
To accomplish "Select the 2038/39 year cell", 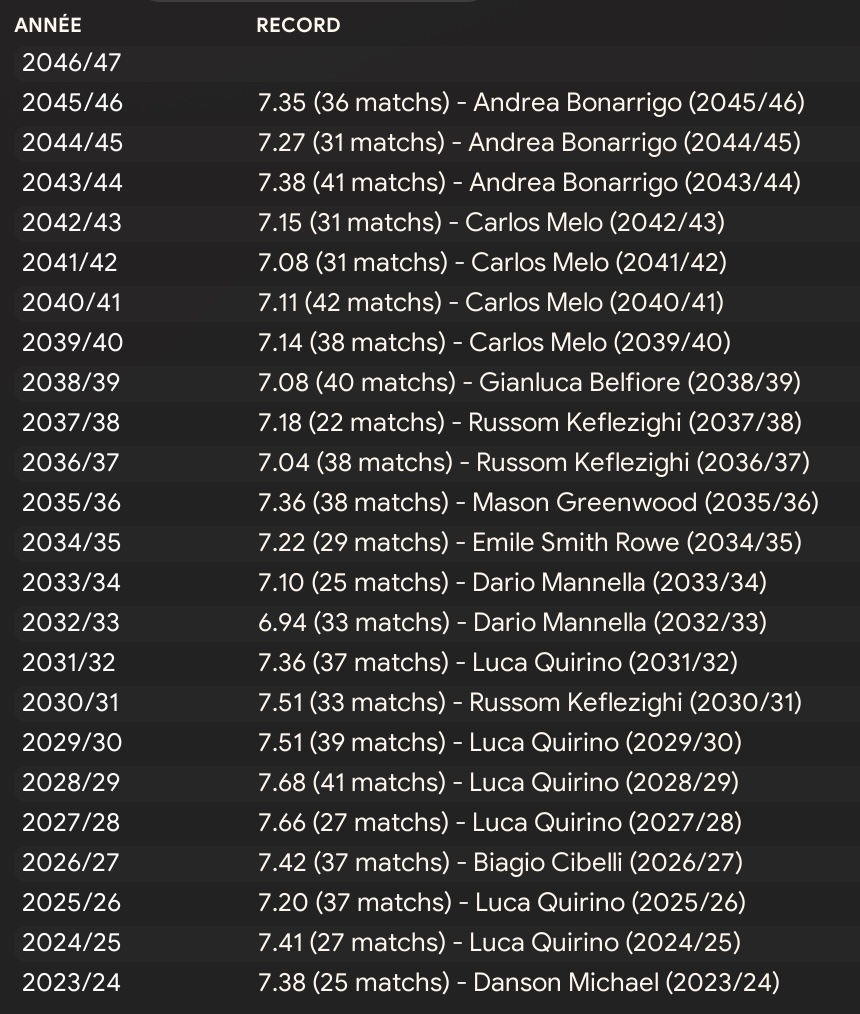I will [70, 383].
